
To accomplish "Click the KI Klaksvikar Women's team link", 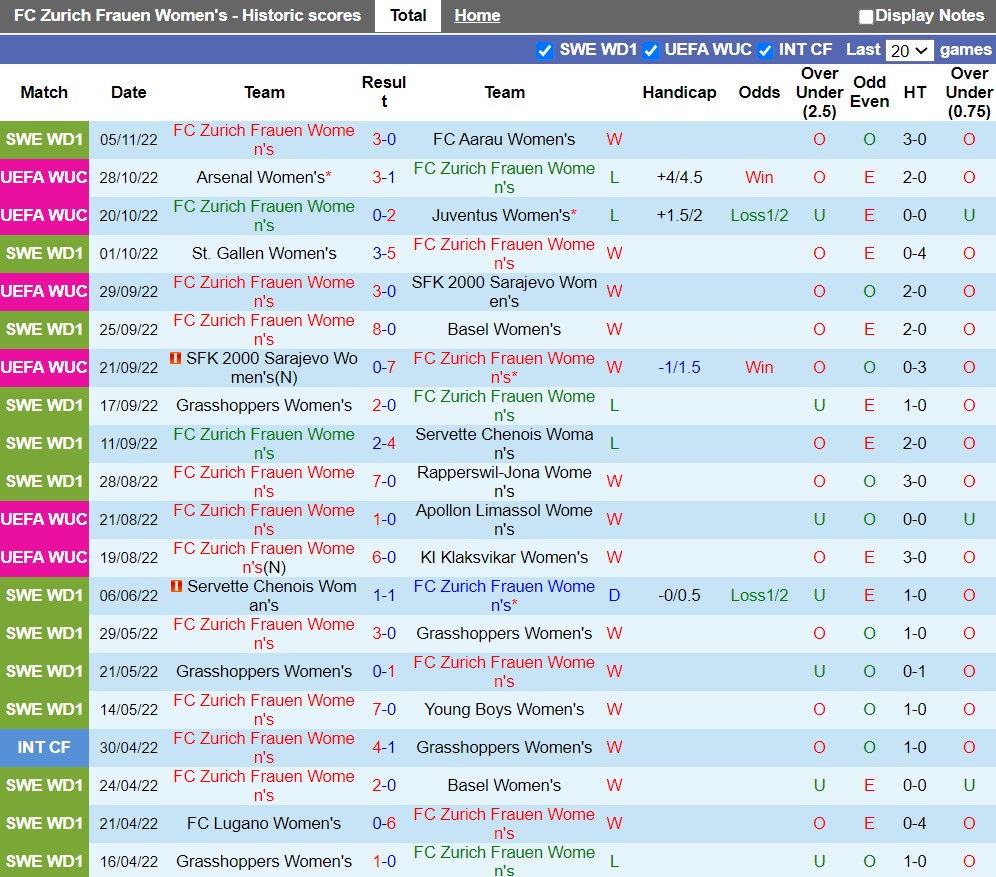I will (x=504, y=557).
